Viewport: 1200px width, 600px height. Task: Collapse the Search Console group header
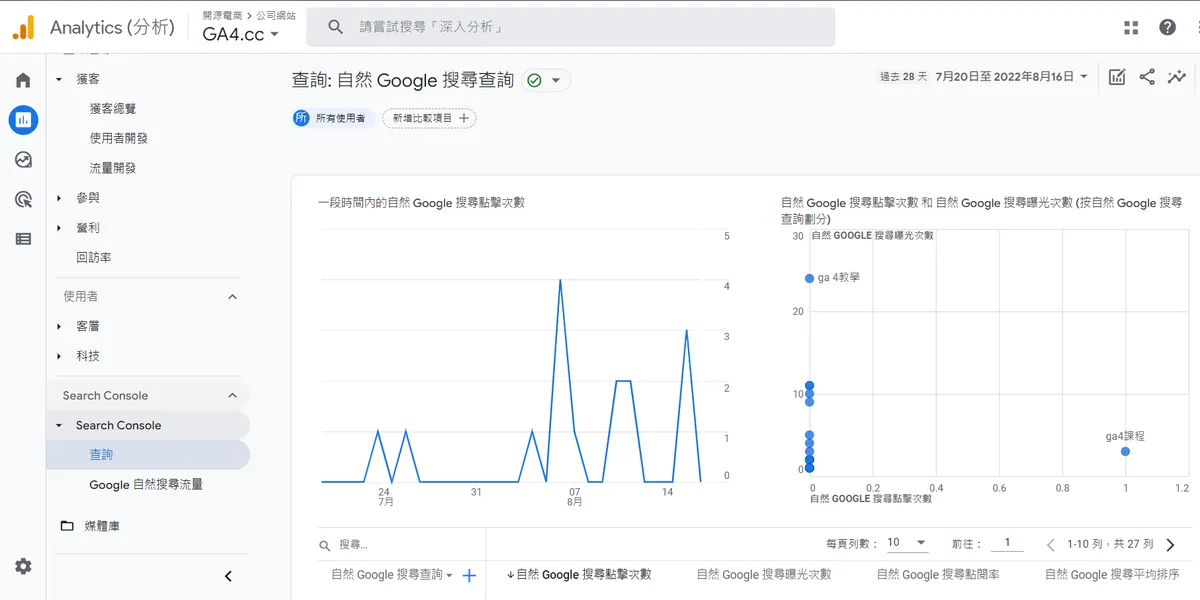[x=232, y=396]
